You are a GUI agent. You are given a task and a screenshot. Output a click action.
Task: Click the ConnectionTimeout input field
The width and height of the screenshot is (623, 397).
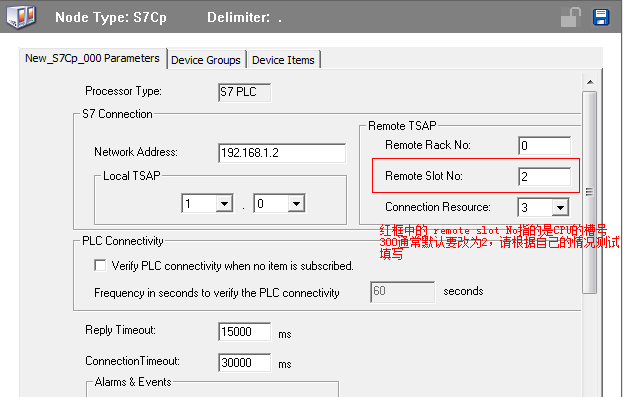tap(244, 362)
